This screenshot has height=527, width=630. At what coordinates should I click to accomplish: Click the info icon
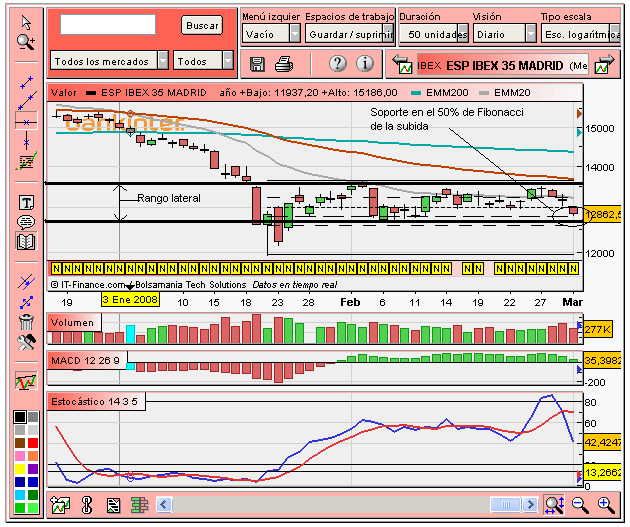tap(365, 63)
